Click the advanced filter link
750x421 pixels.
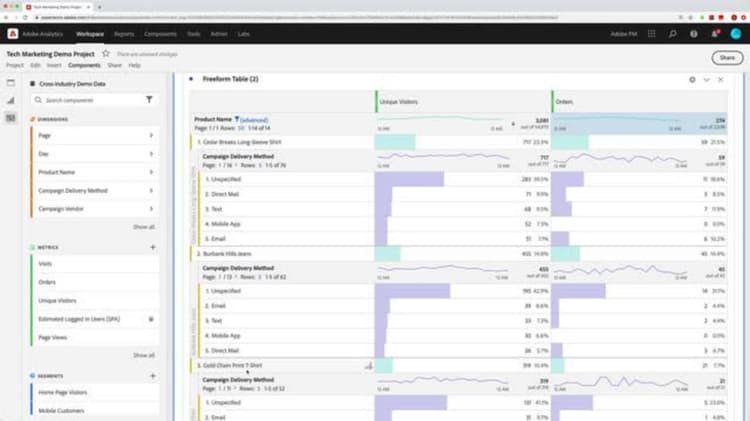click(254, 120)
